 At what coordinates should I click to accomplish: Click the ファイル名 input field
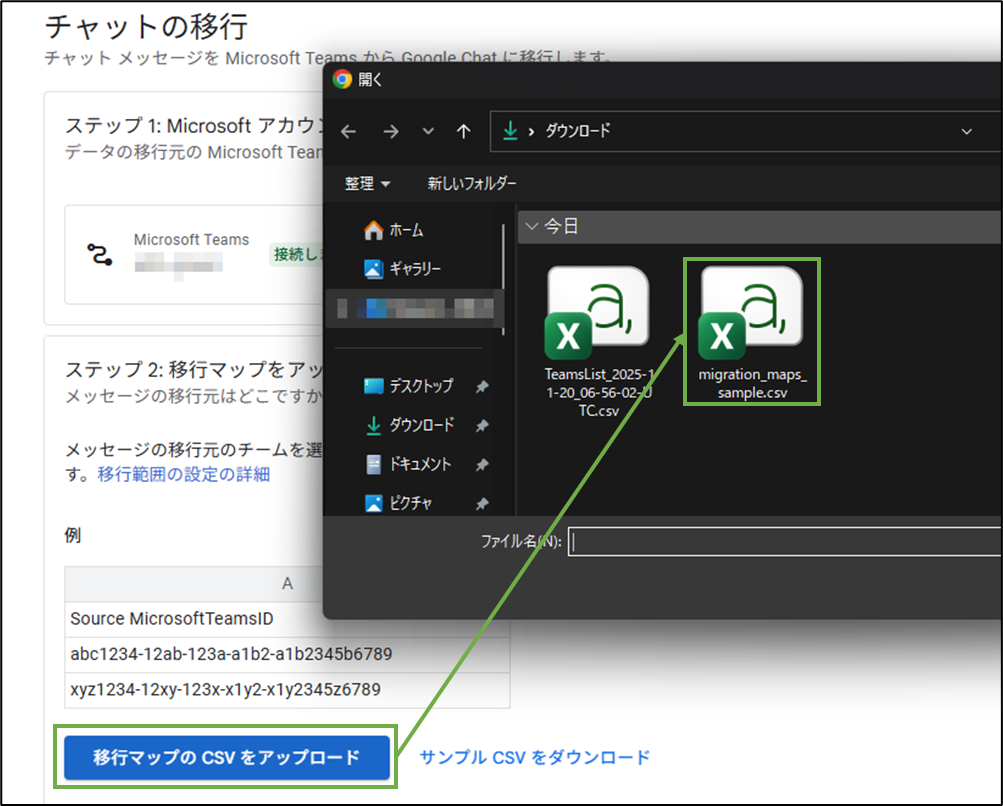pos(784,542)
